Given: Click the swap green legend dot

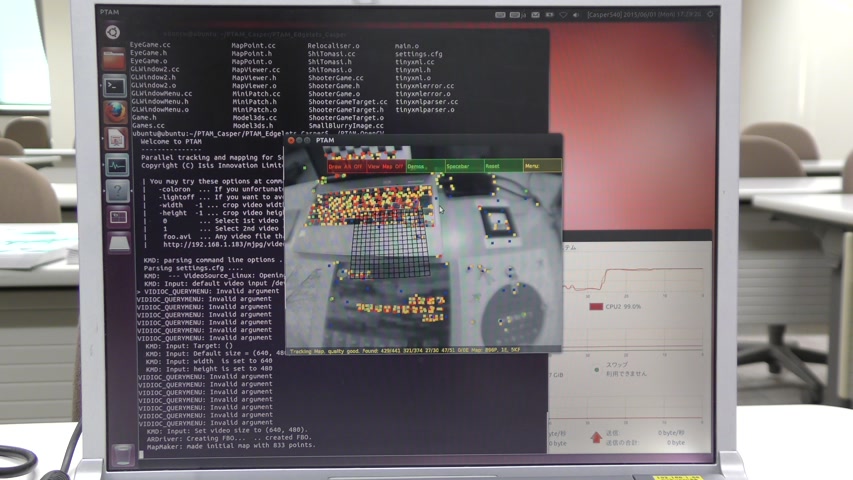Looking at the screenshot, I should [597, 370].
